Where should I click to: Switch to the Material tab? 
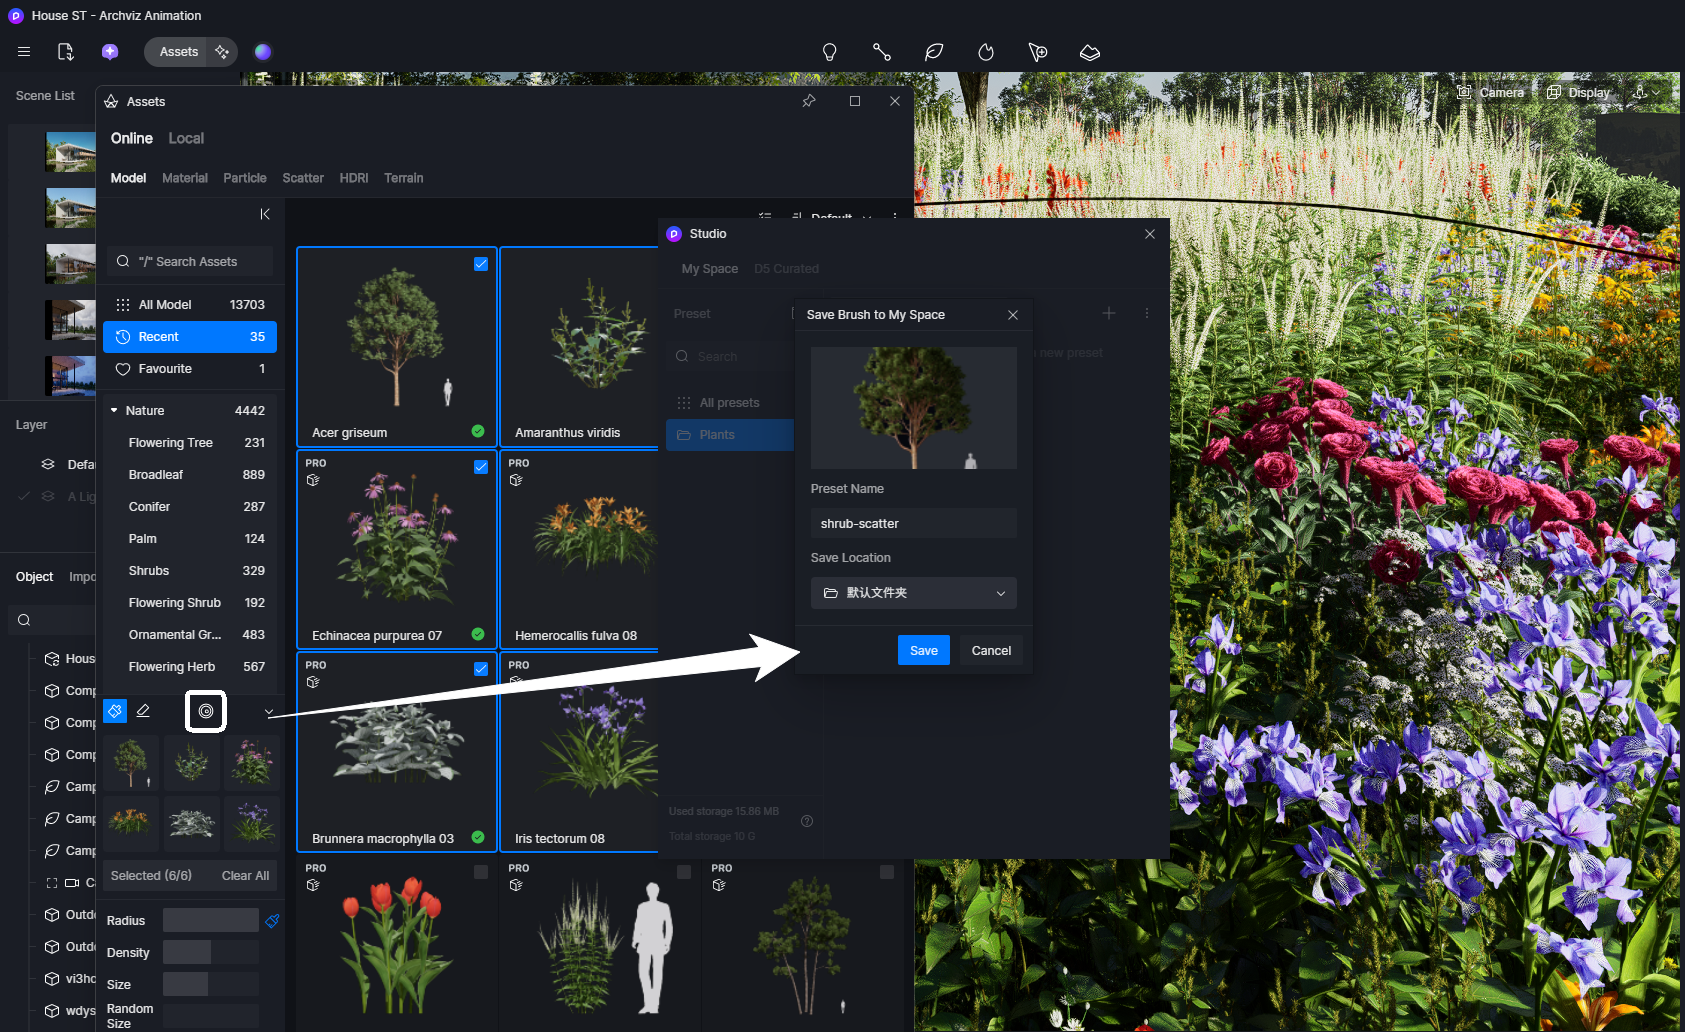(185, 178)
